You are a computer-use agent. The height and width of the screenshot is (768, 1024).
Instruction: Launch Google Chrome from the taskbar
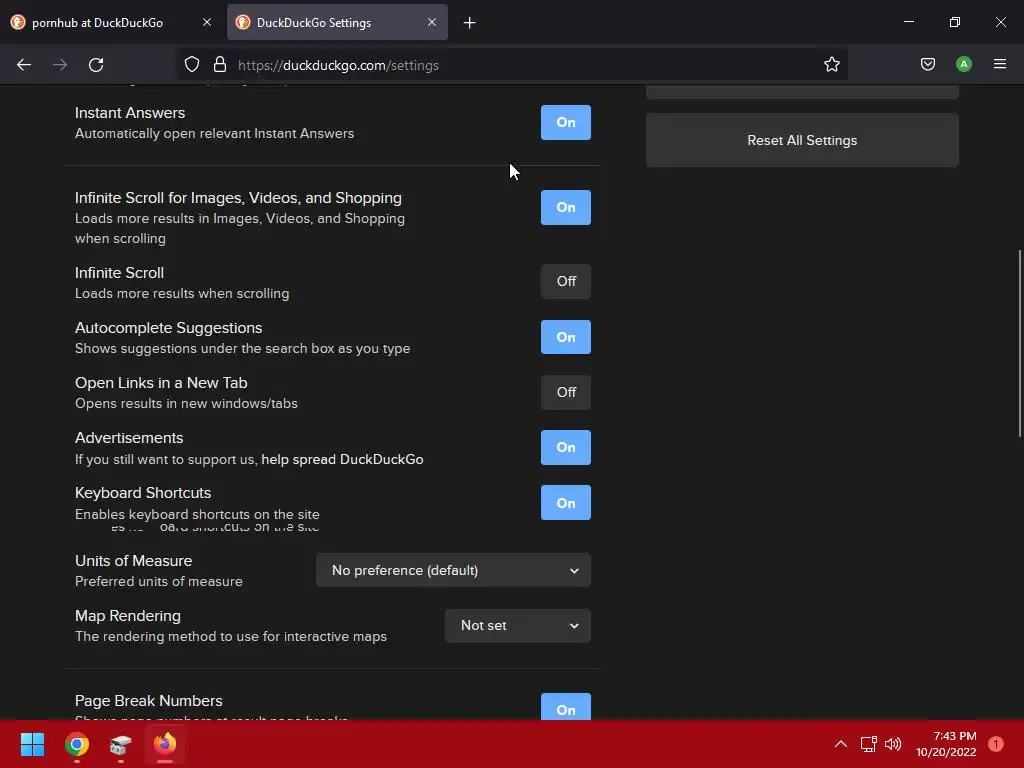76,744
